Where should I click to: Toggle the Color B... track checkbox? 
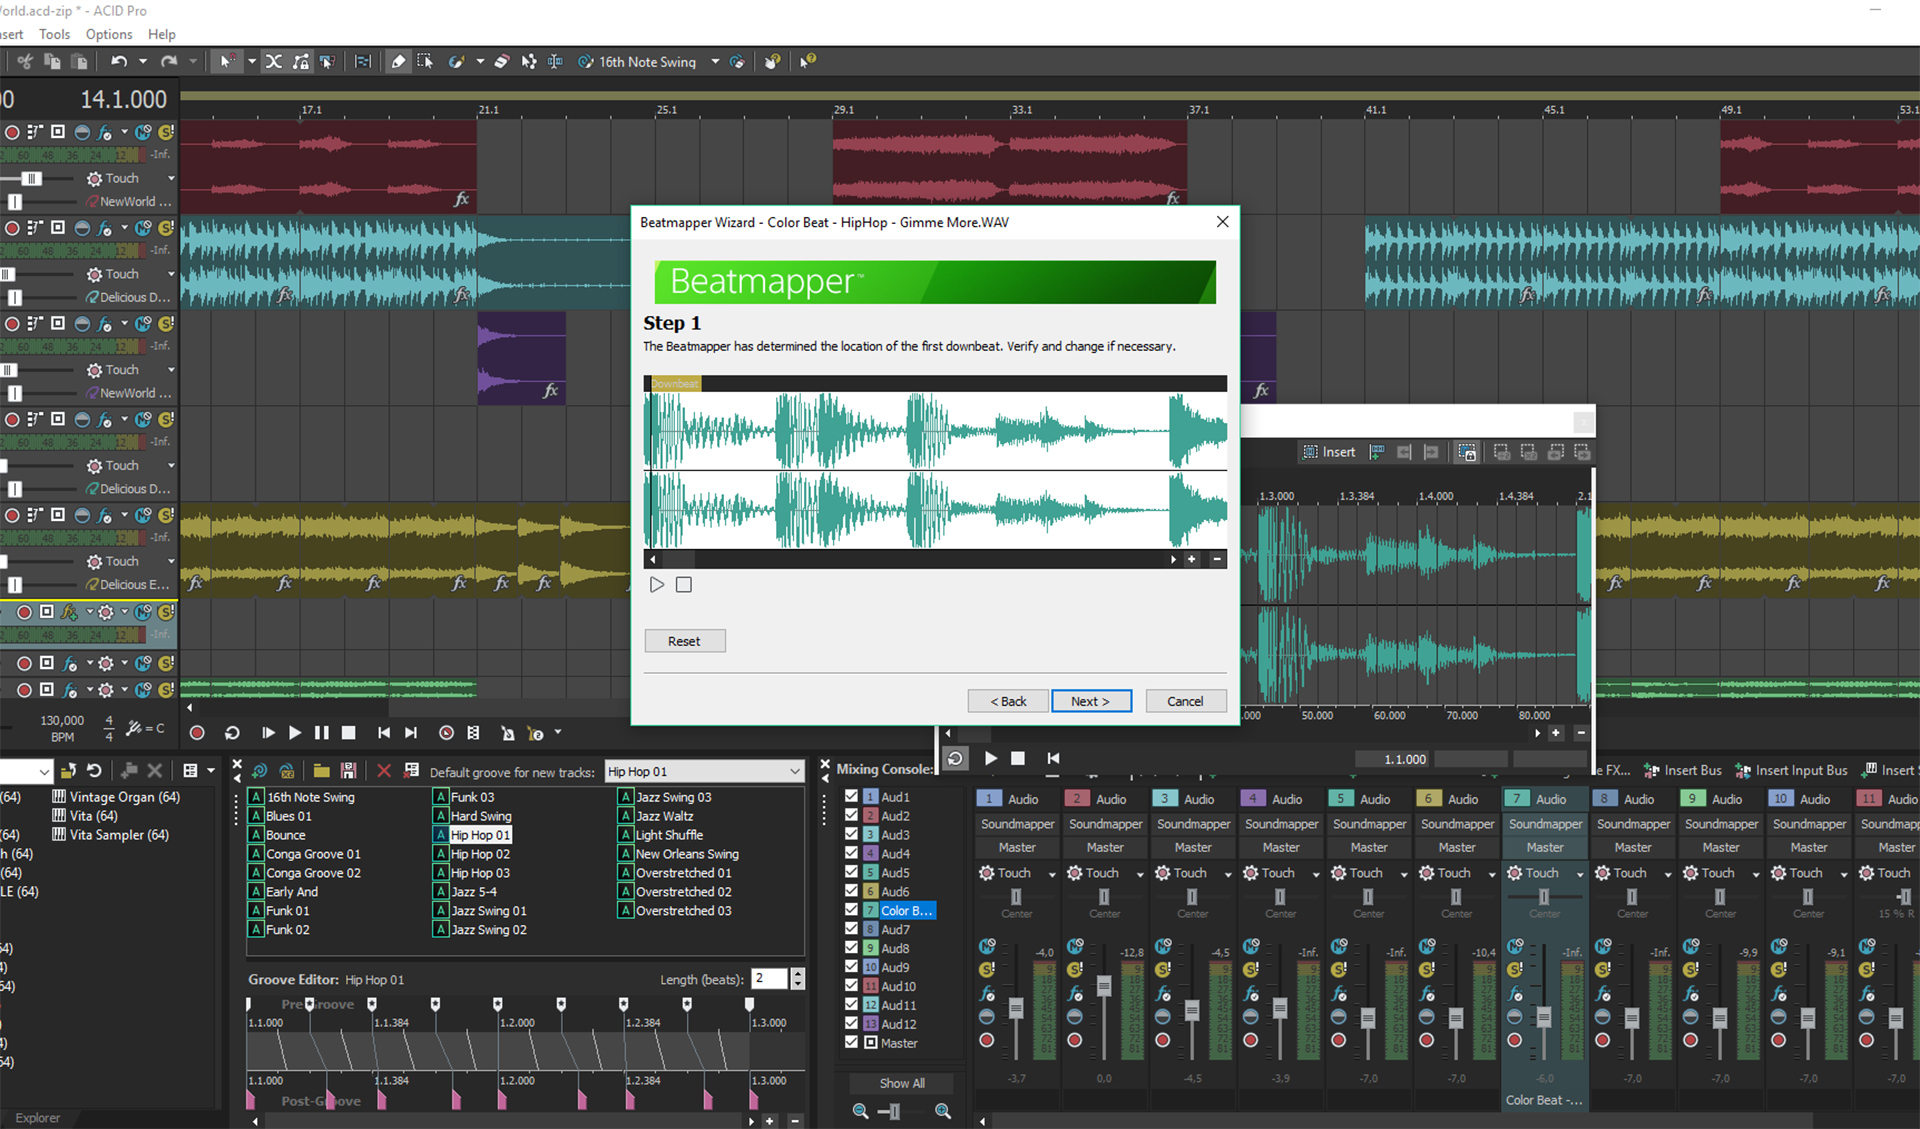point(851,910)
